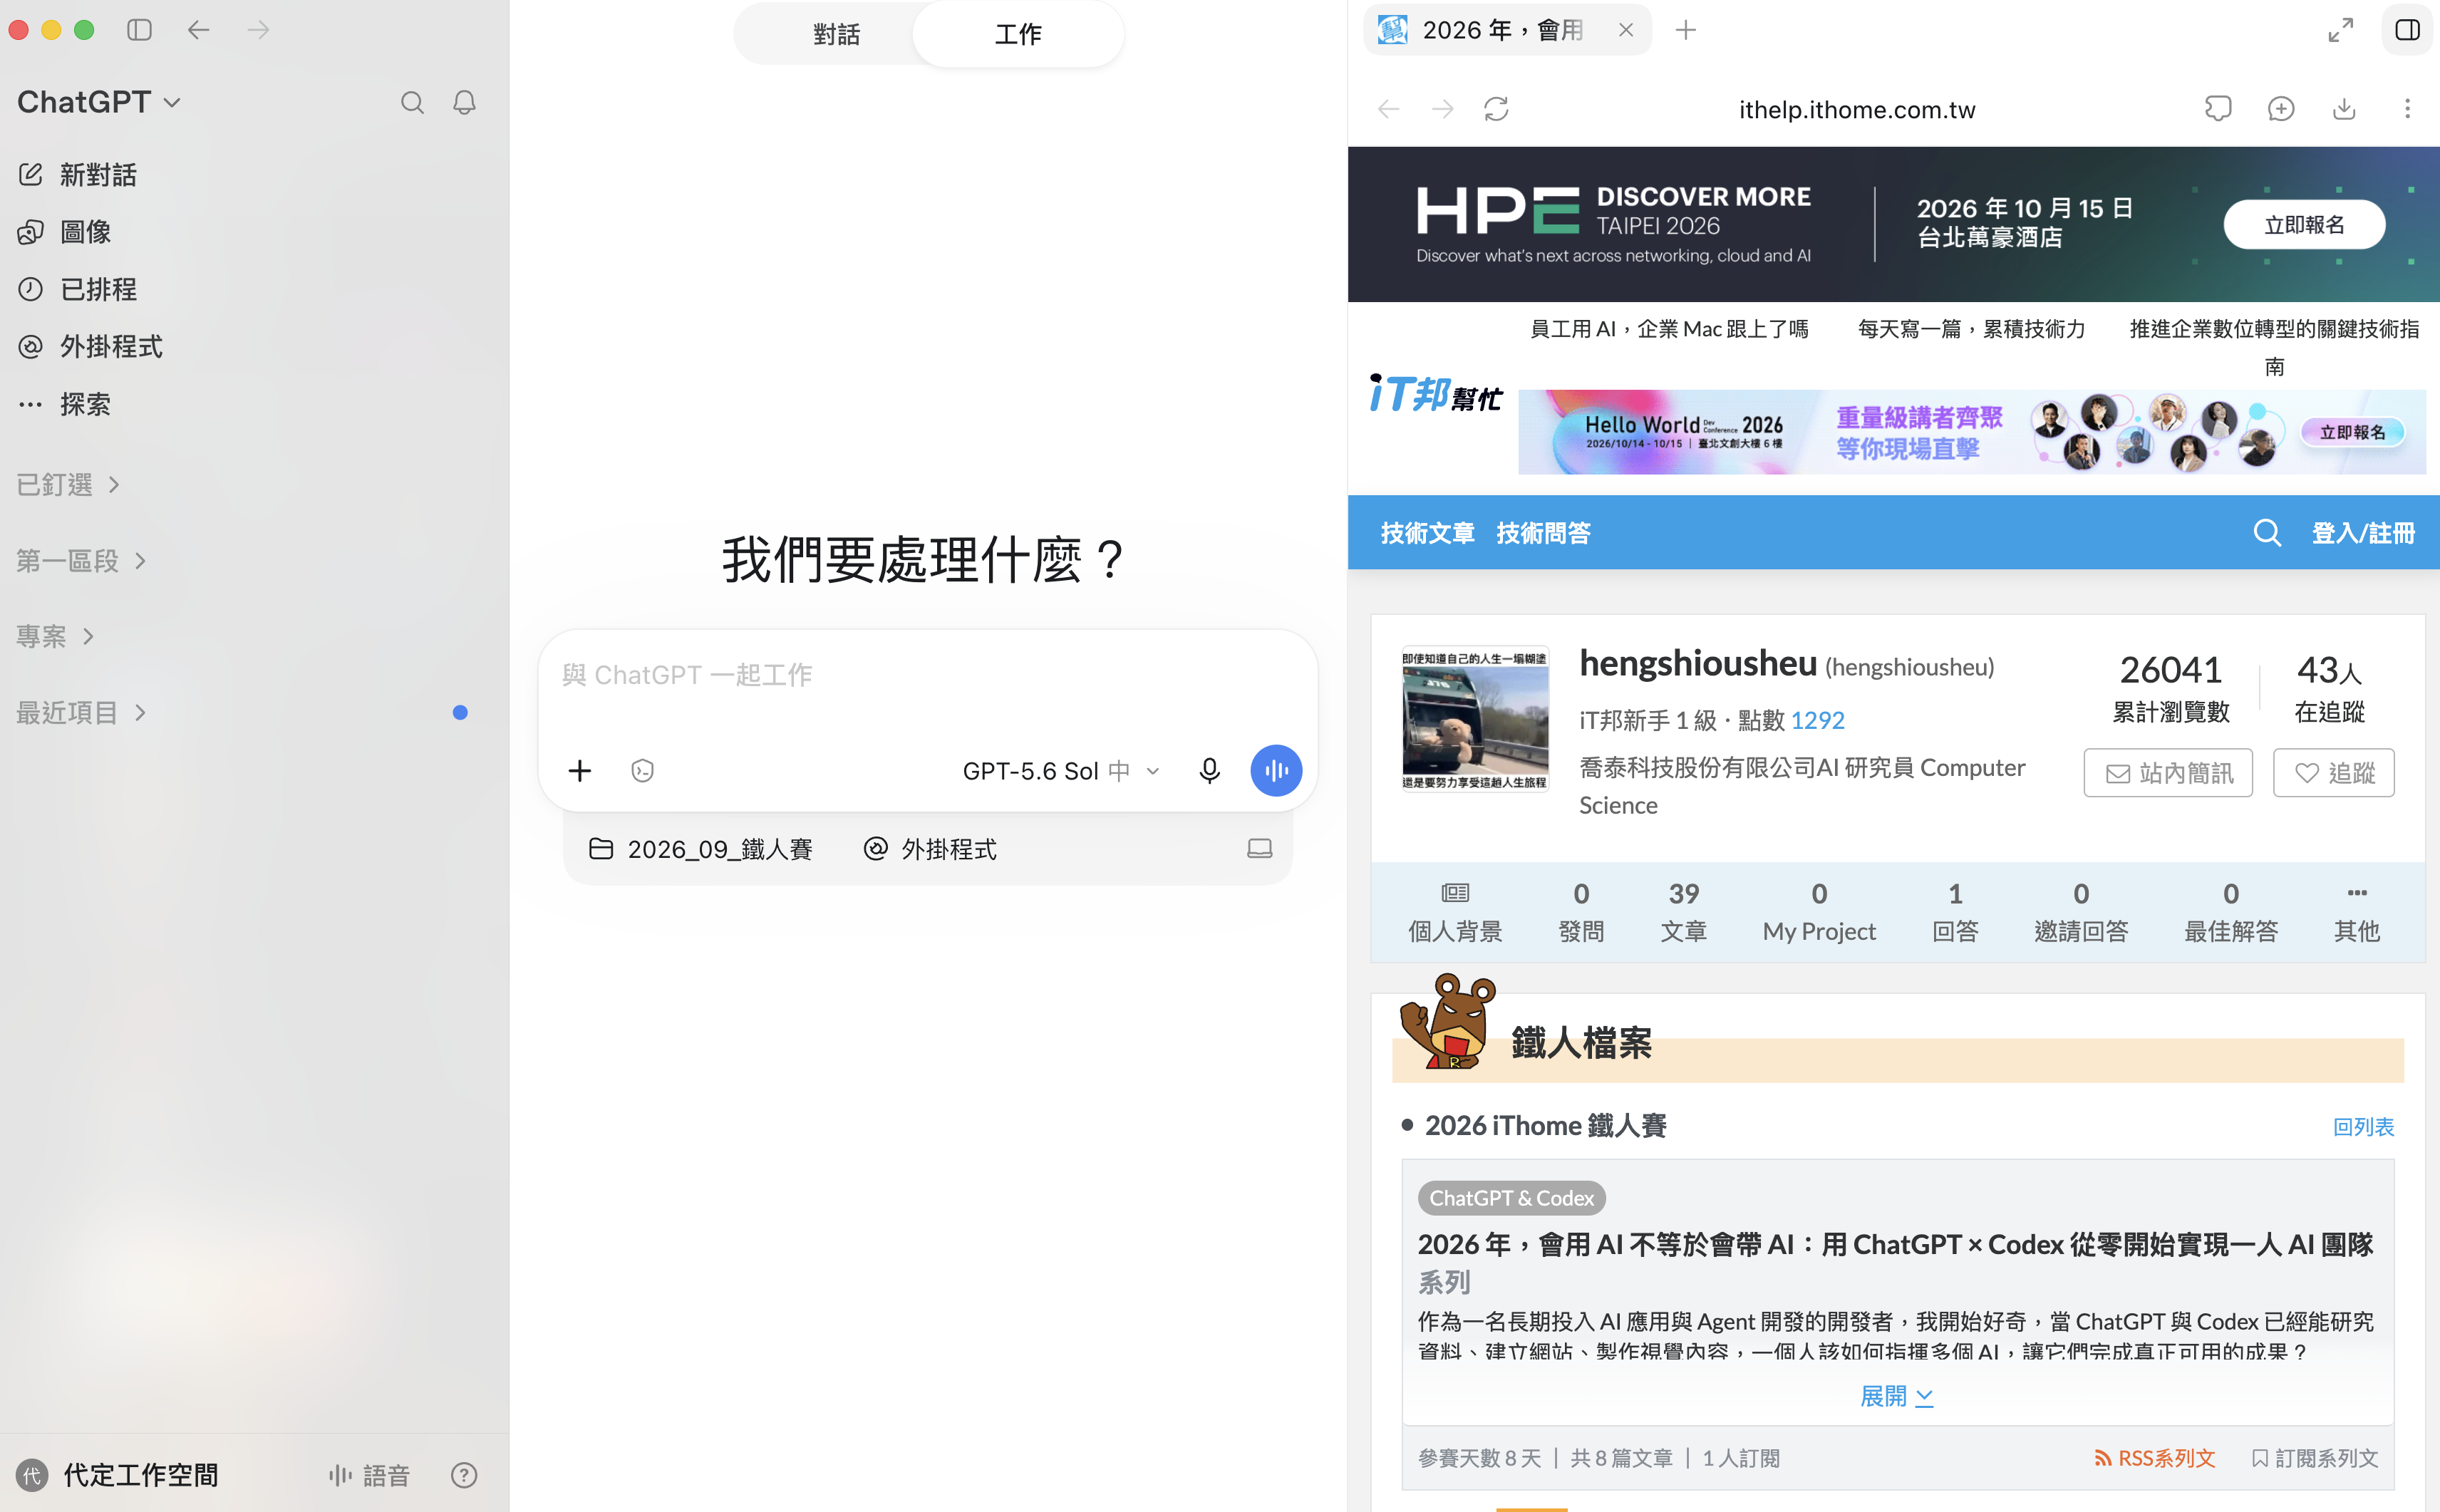Expand the 已釘選 section
This screenshot has height=1512, width=2440.
pyautogui.click(x=68, y=484)
